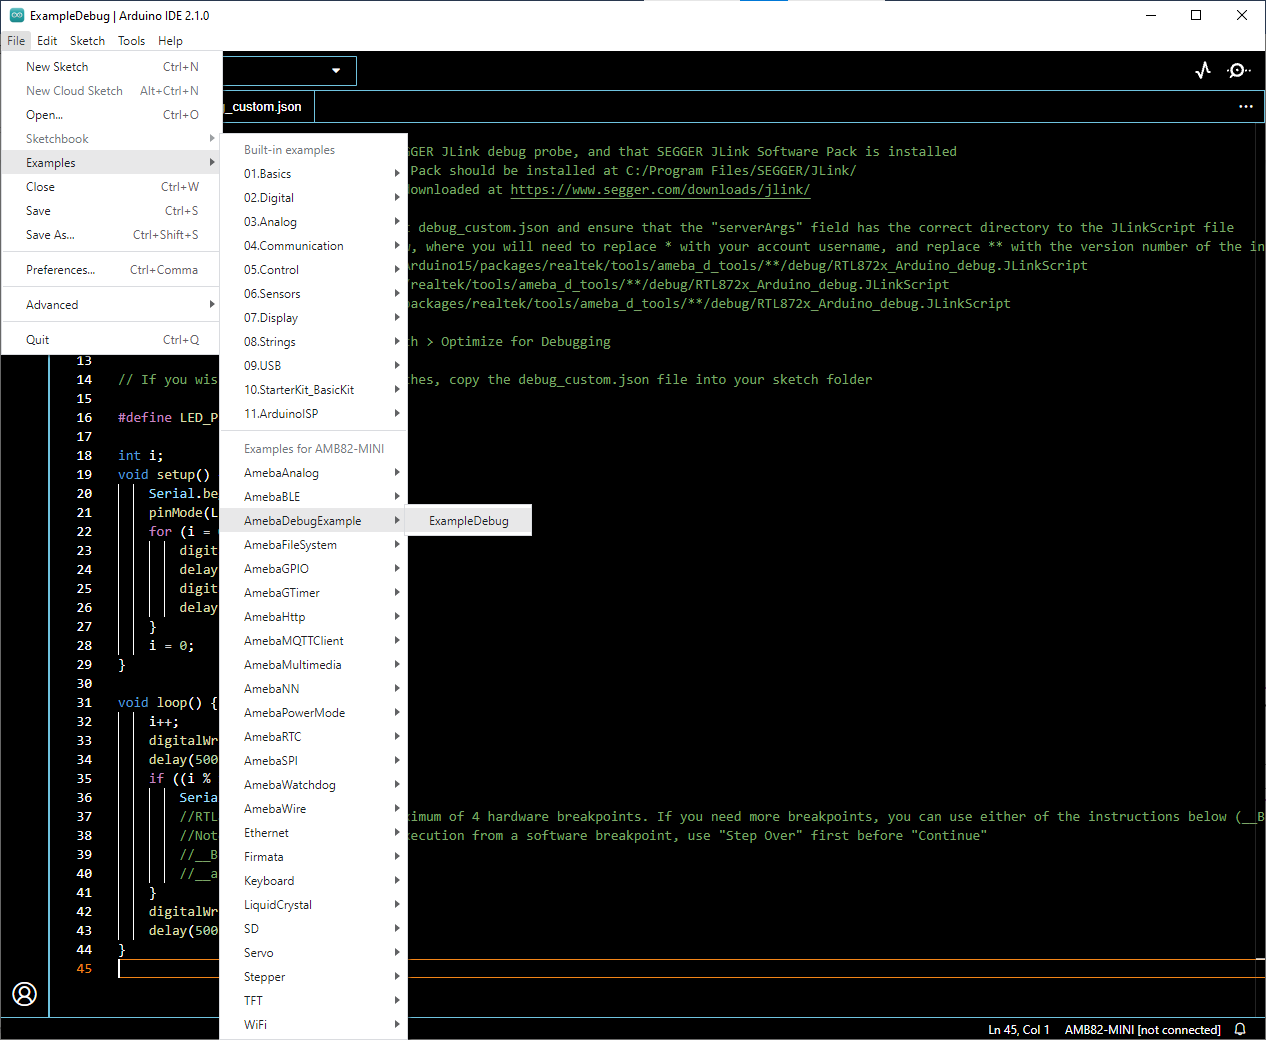Select Quit from the File menu

pos(111,340)
